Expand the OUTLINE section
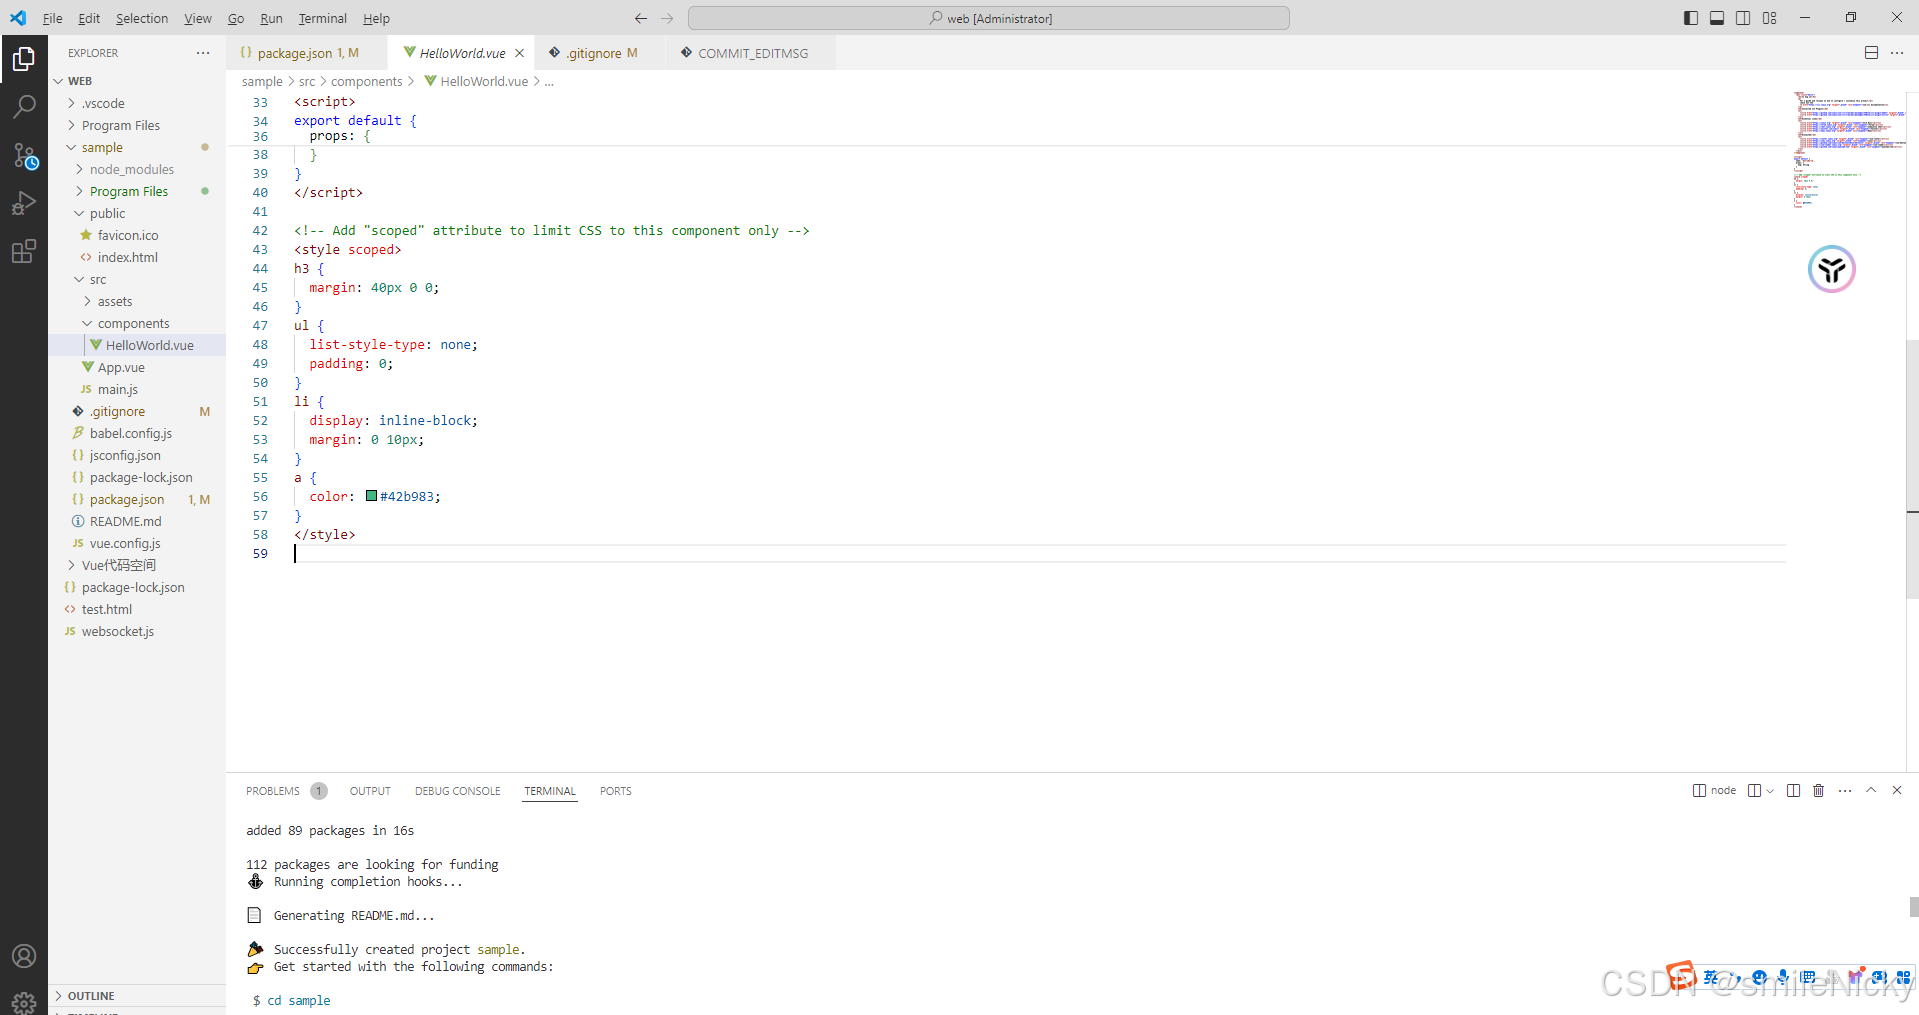 tap(137, 996)
